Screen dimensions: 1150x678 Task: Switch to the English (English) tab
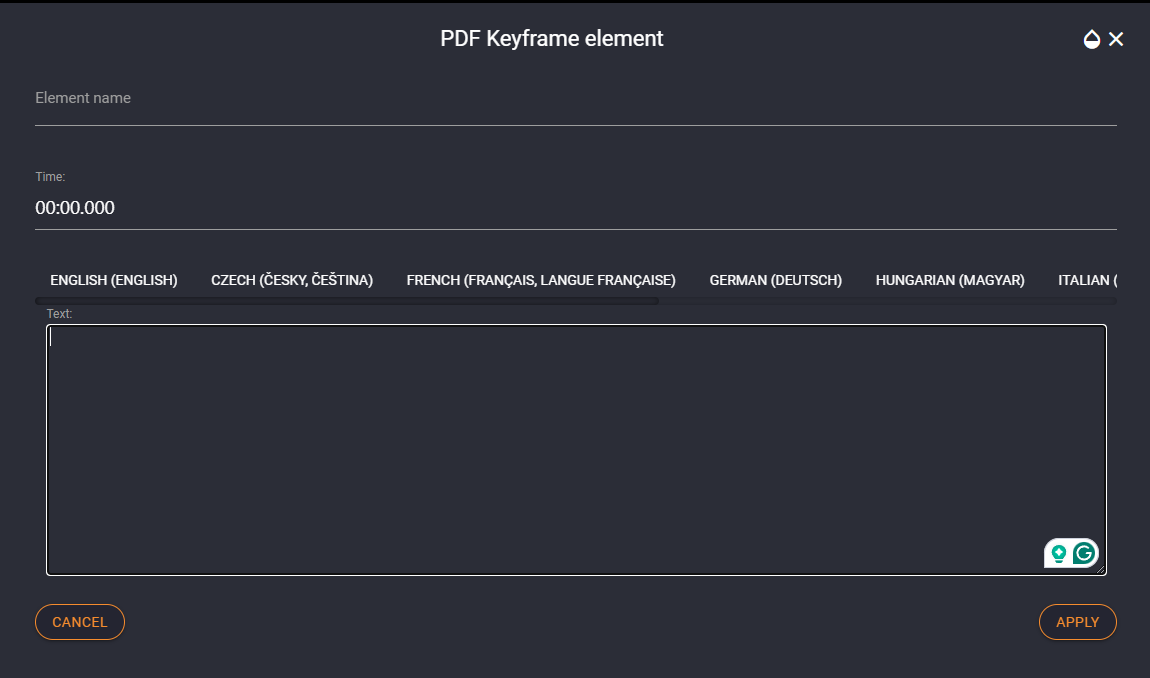[114, 280]
